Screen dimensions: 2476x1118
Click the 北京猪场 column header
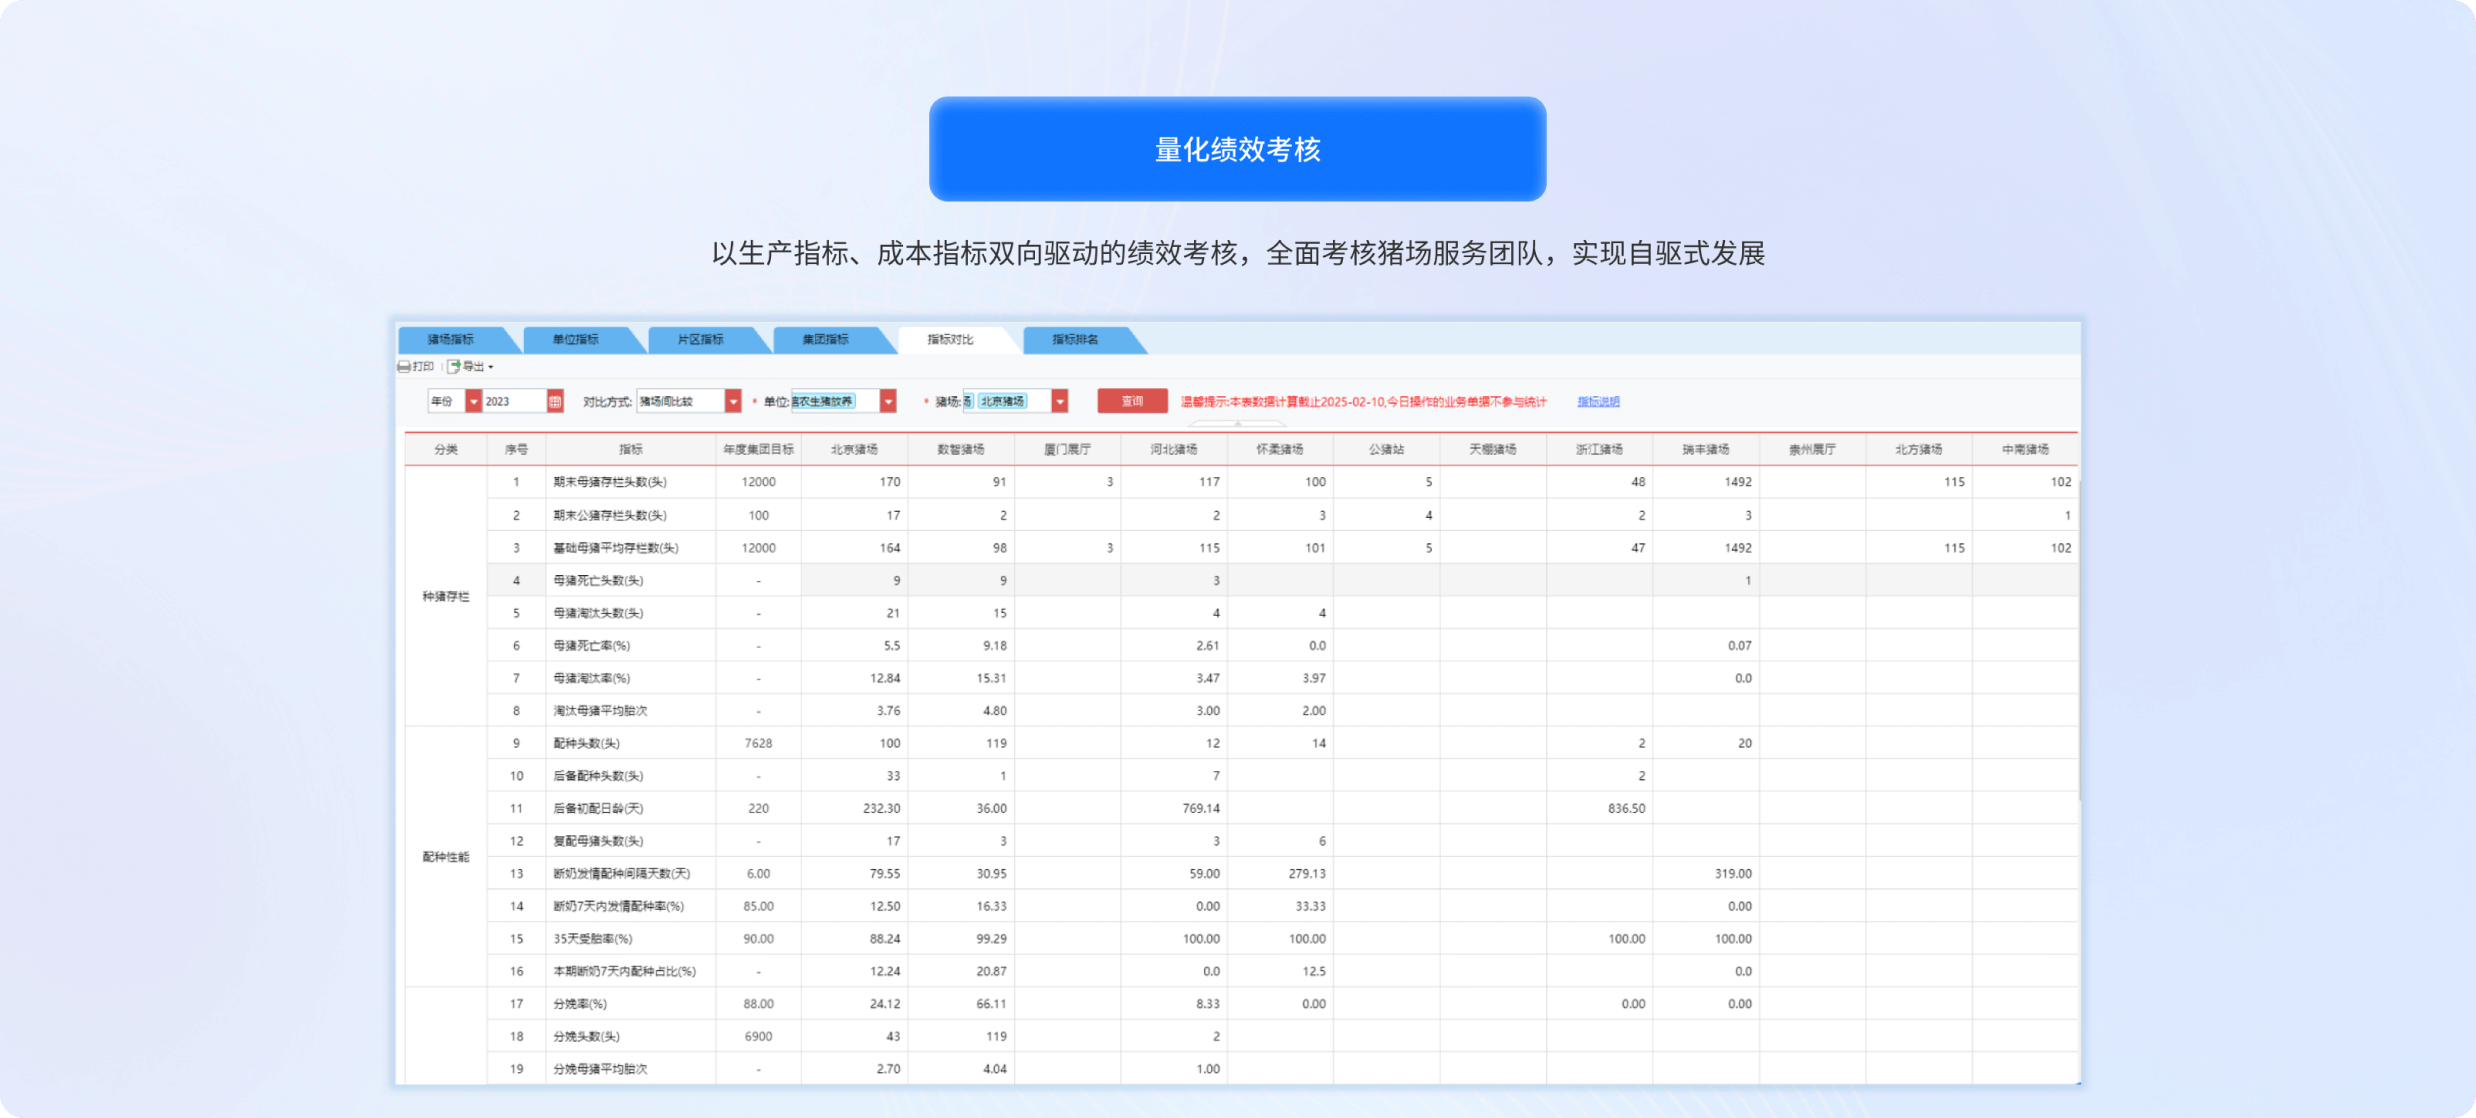(854, 450)
